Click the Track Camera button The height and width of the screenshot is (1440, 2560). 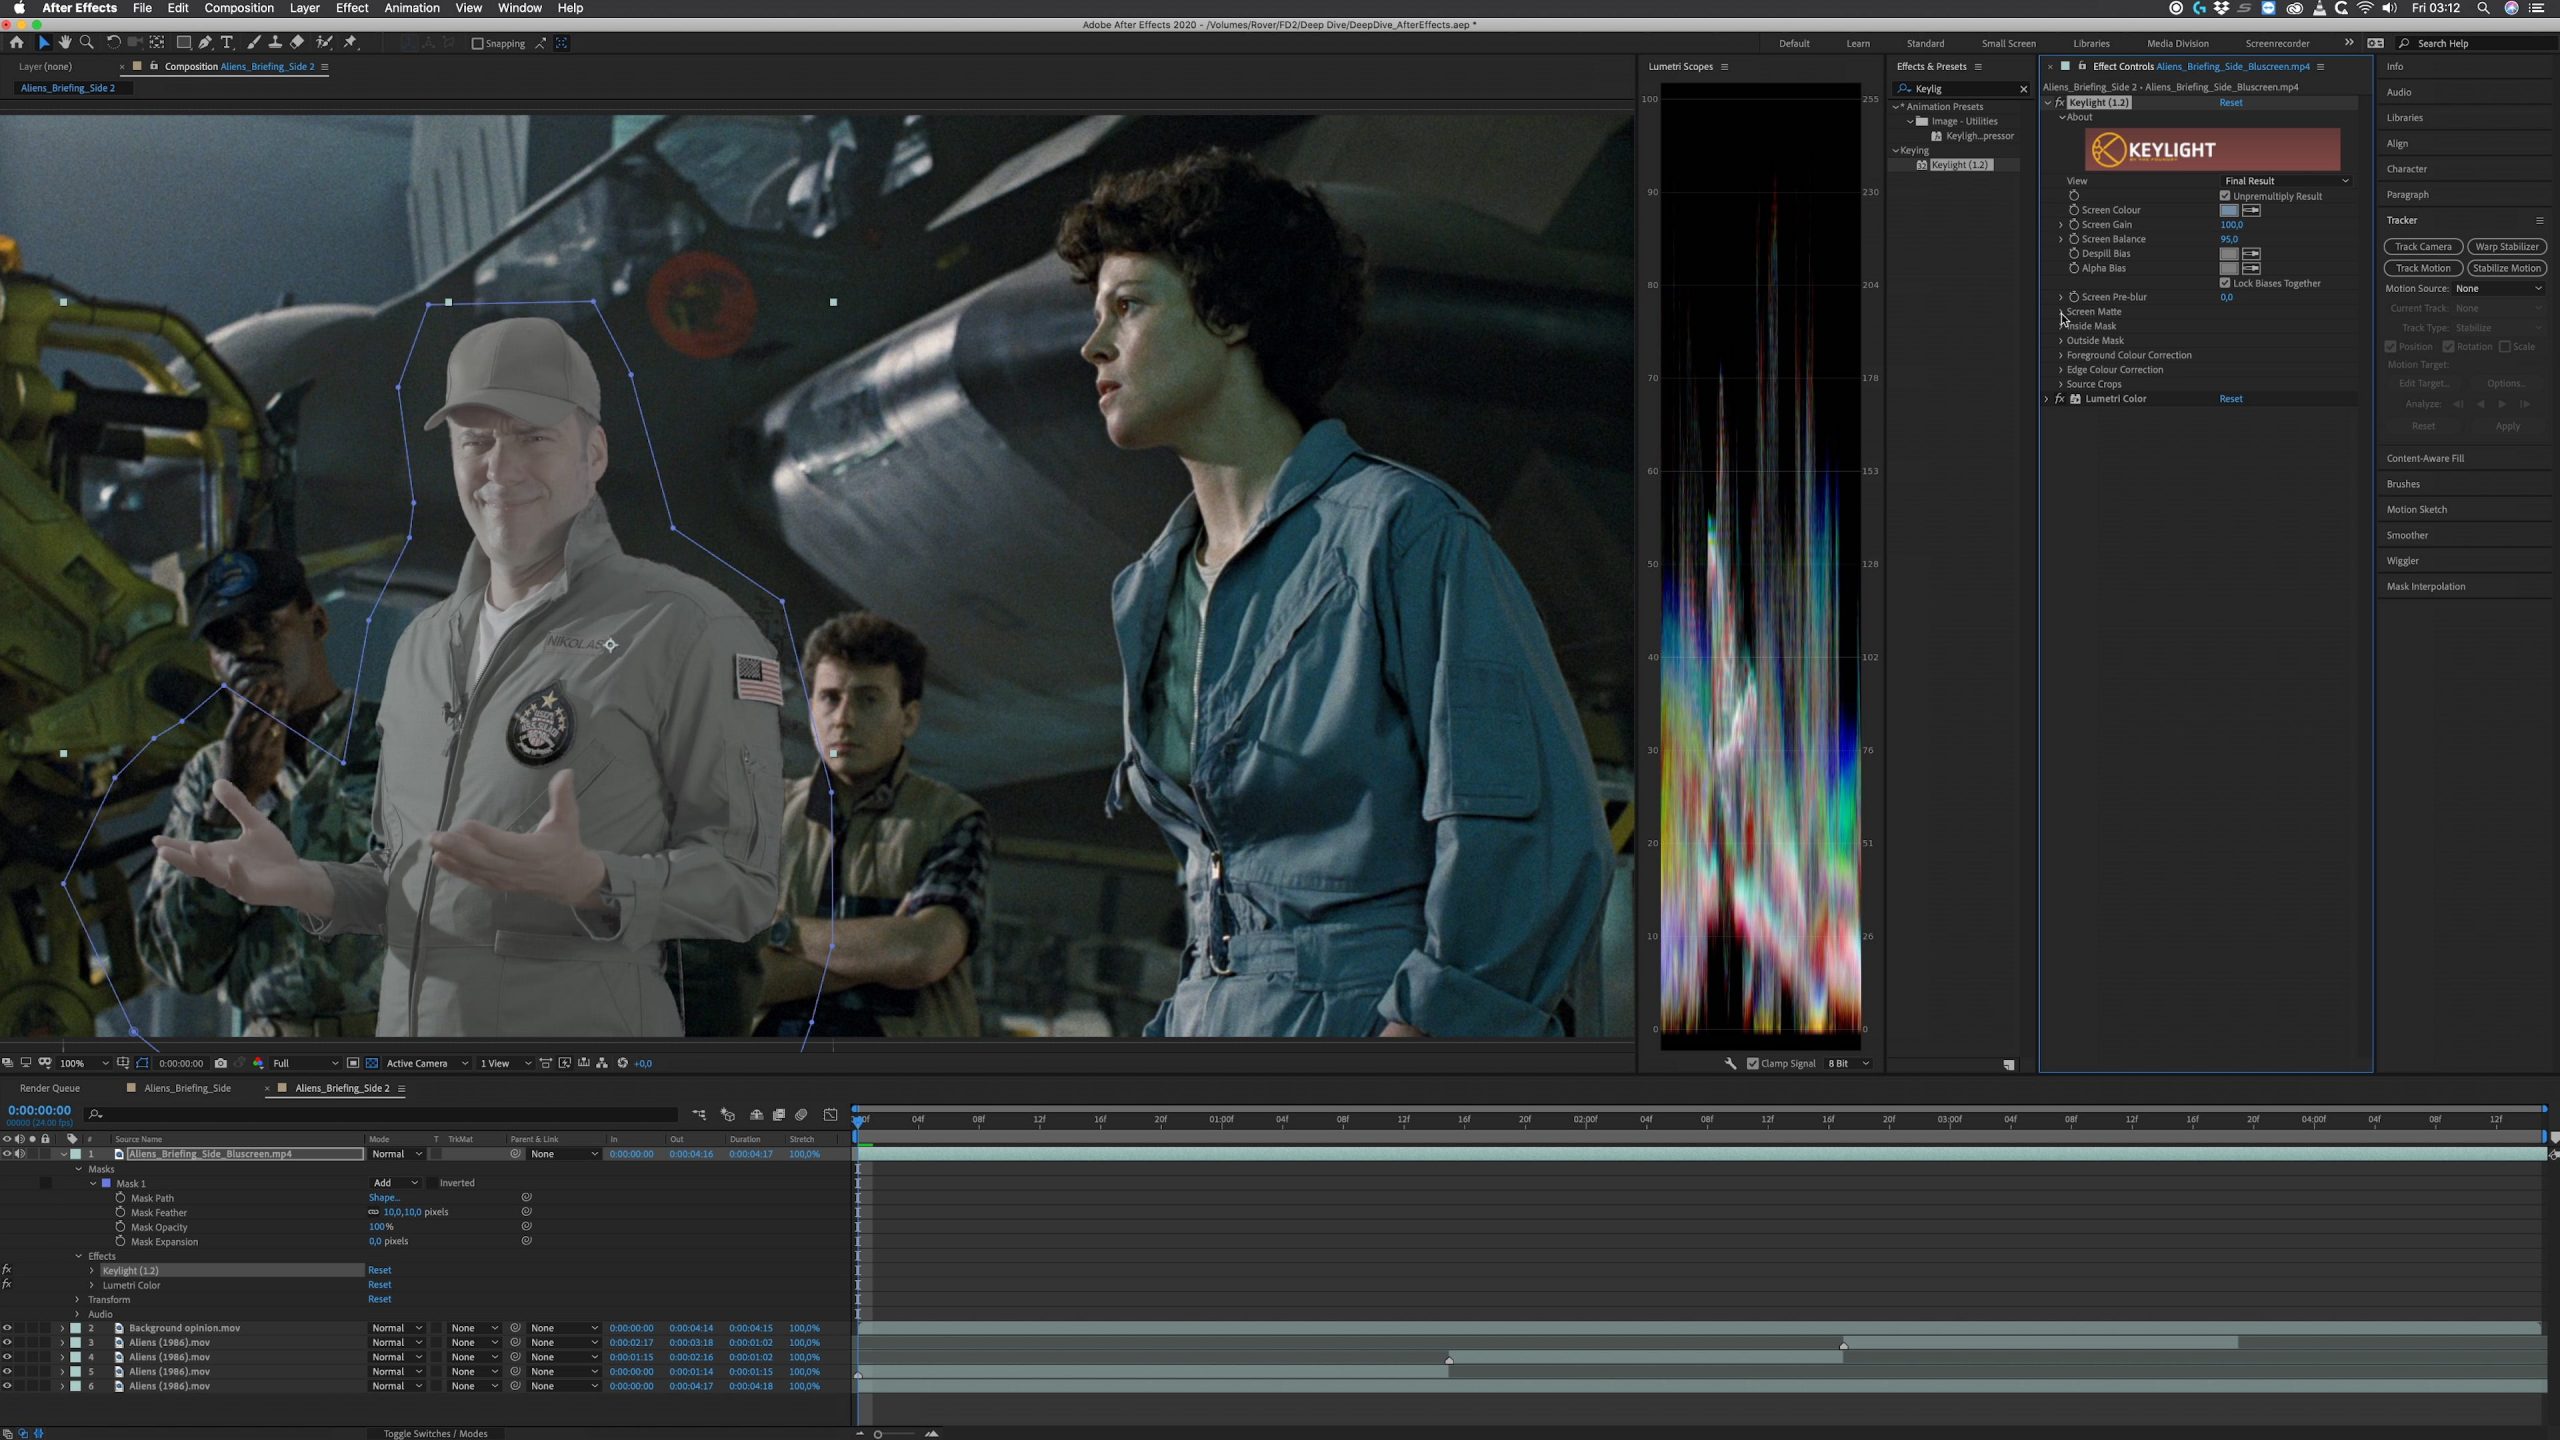click(2422, 247)
